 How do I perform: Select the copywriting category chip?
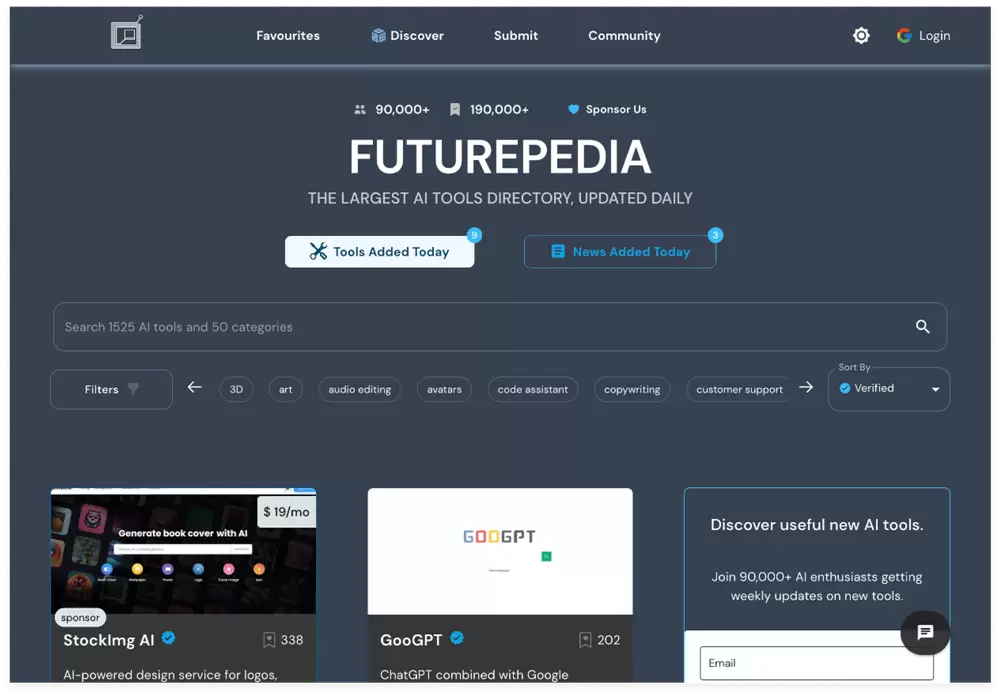click(631, 389)
